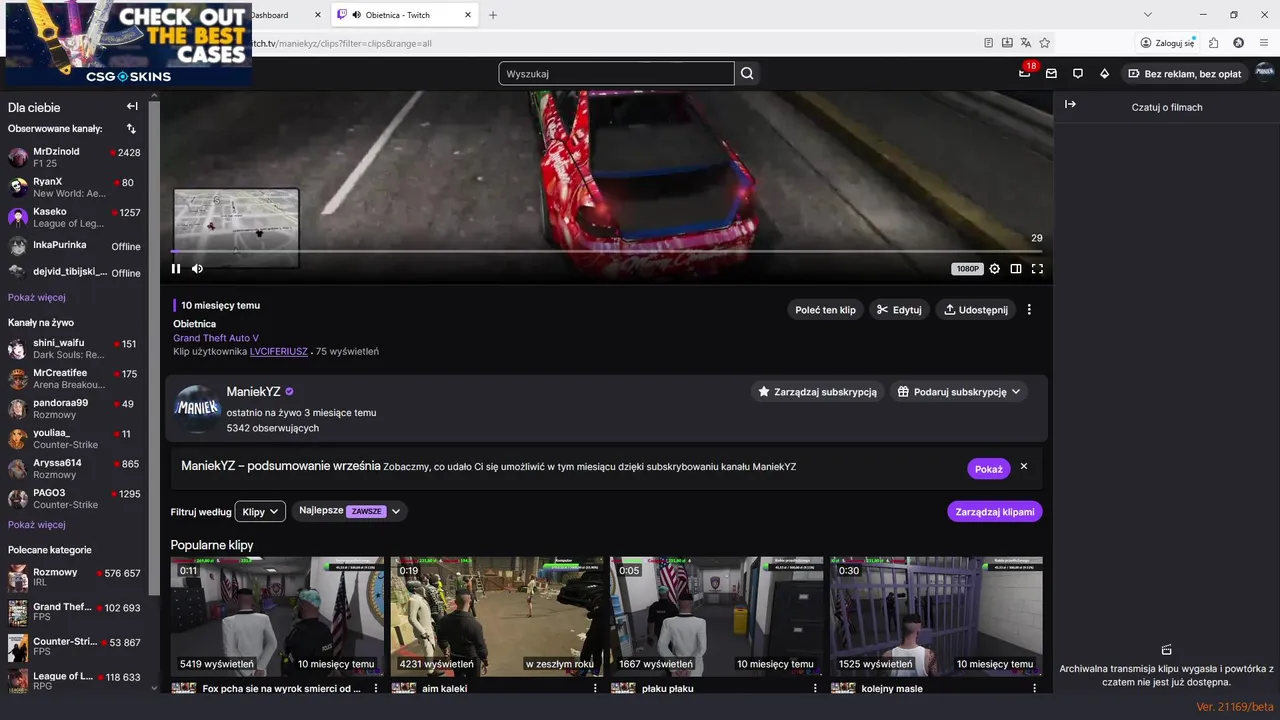Click Edytuj clip button
Image resolution: width=1280 pixels, height=720 pixels.
(899, 310)
